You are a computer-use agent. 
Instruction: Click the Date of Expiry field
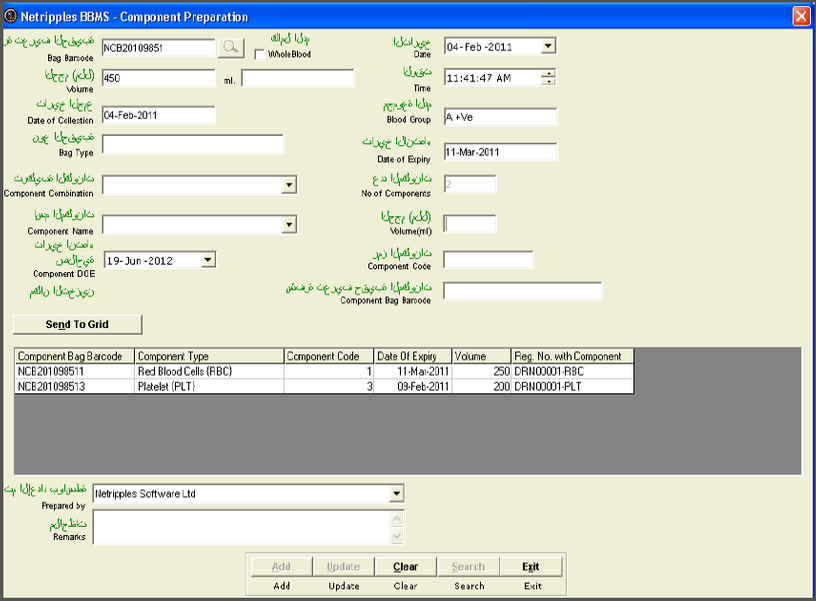tap(500, 152)
